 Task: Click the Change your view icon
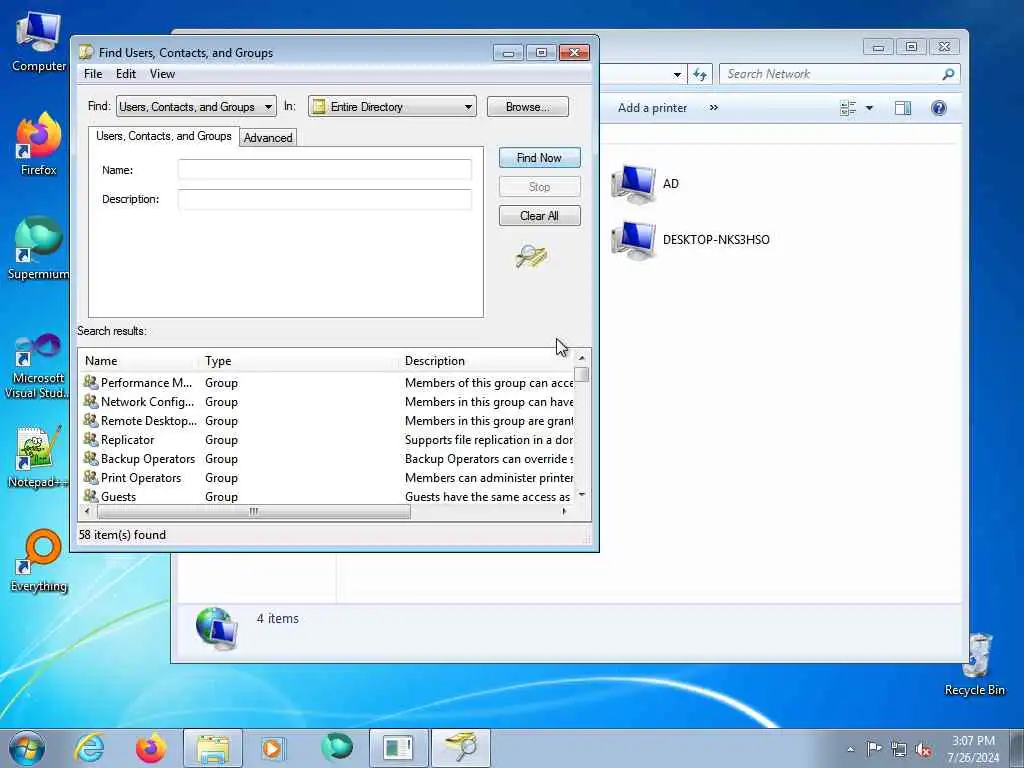pos(848,108)
